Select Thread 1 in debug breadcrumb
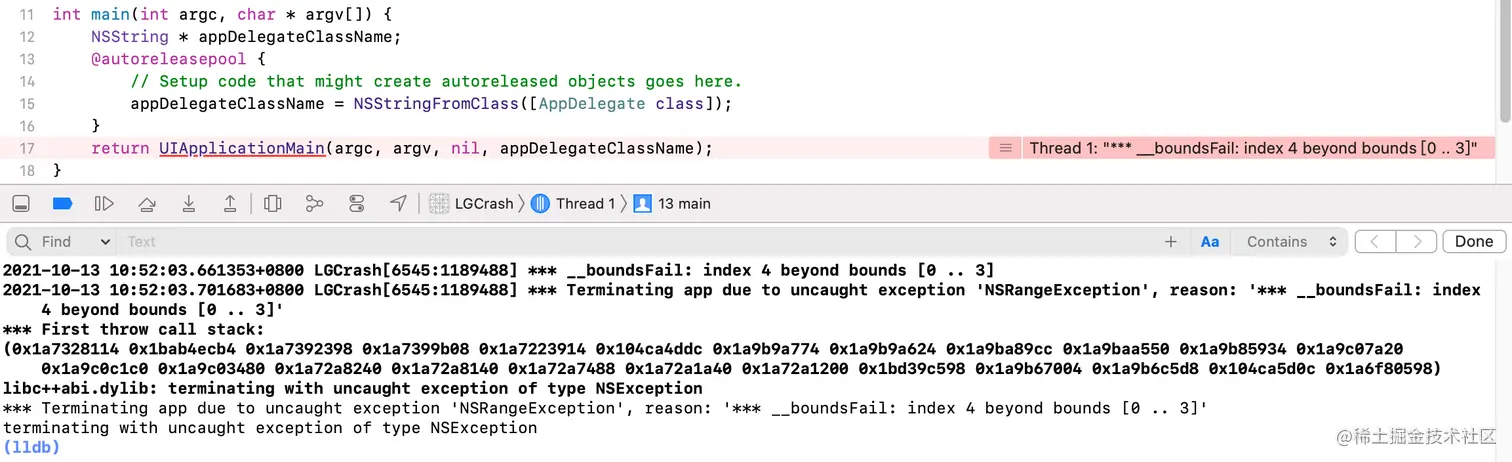This screenshot has height=462, width=1512. 573,204
